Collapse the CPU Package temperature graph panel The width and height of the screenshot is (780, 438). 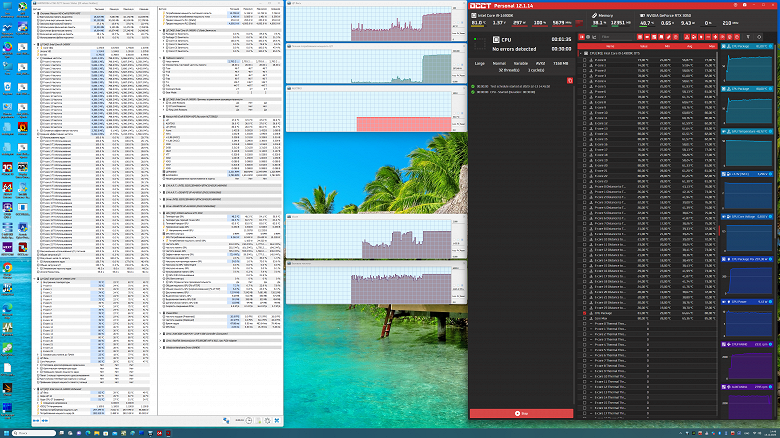tap(724, 46)
